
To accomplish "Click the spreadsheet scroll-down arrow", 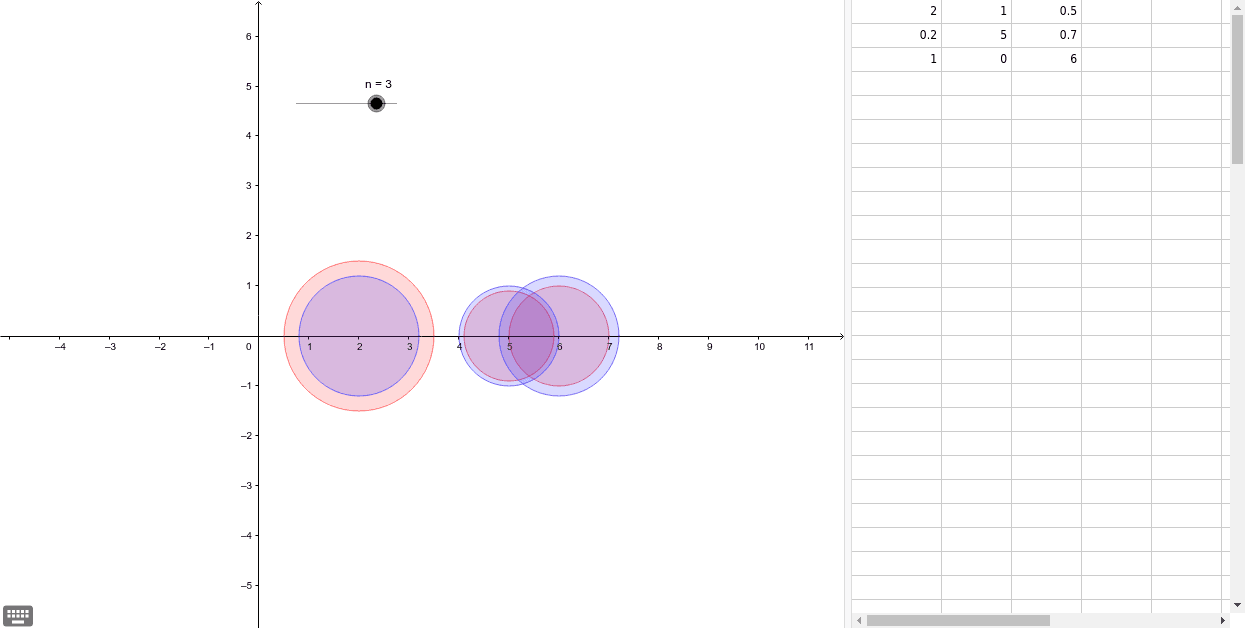I will click(x=1237, y=604).
